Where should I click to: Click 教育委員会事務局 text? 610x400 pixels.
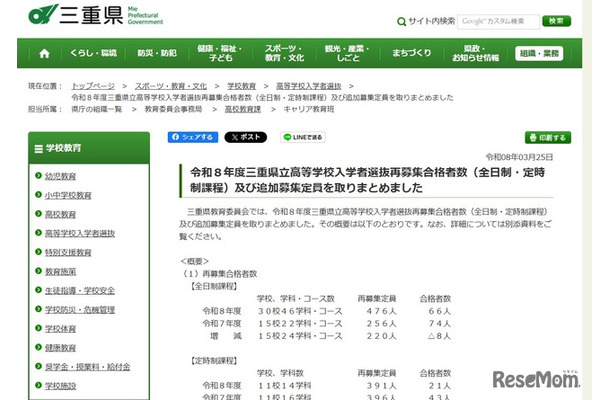[174, 109]
